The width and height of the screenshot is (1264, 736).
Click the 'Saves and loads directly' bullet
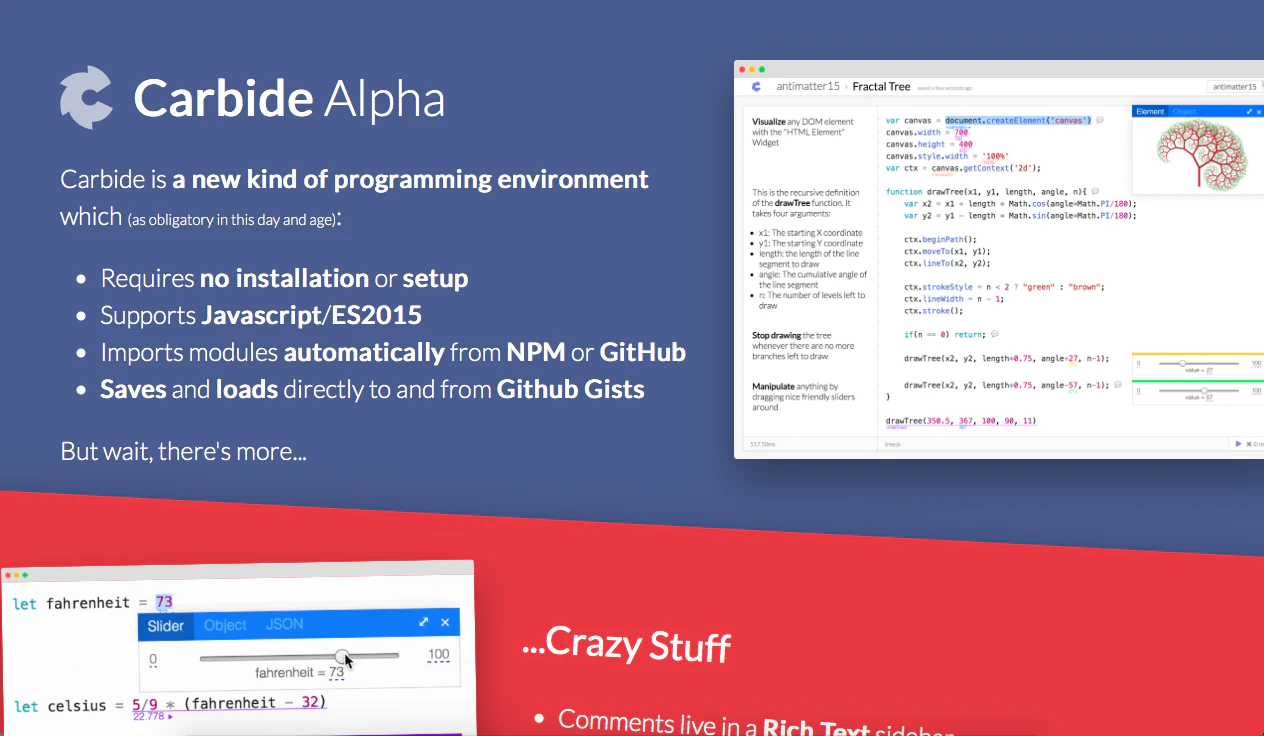coord(372,388)
